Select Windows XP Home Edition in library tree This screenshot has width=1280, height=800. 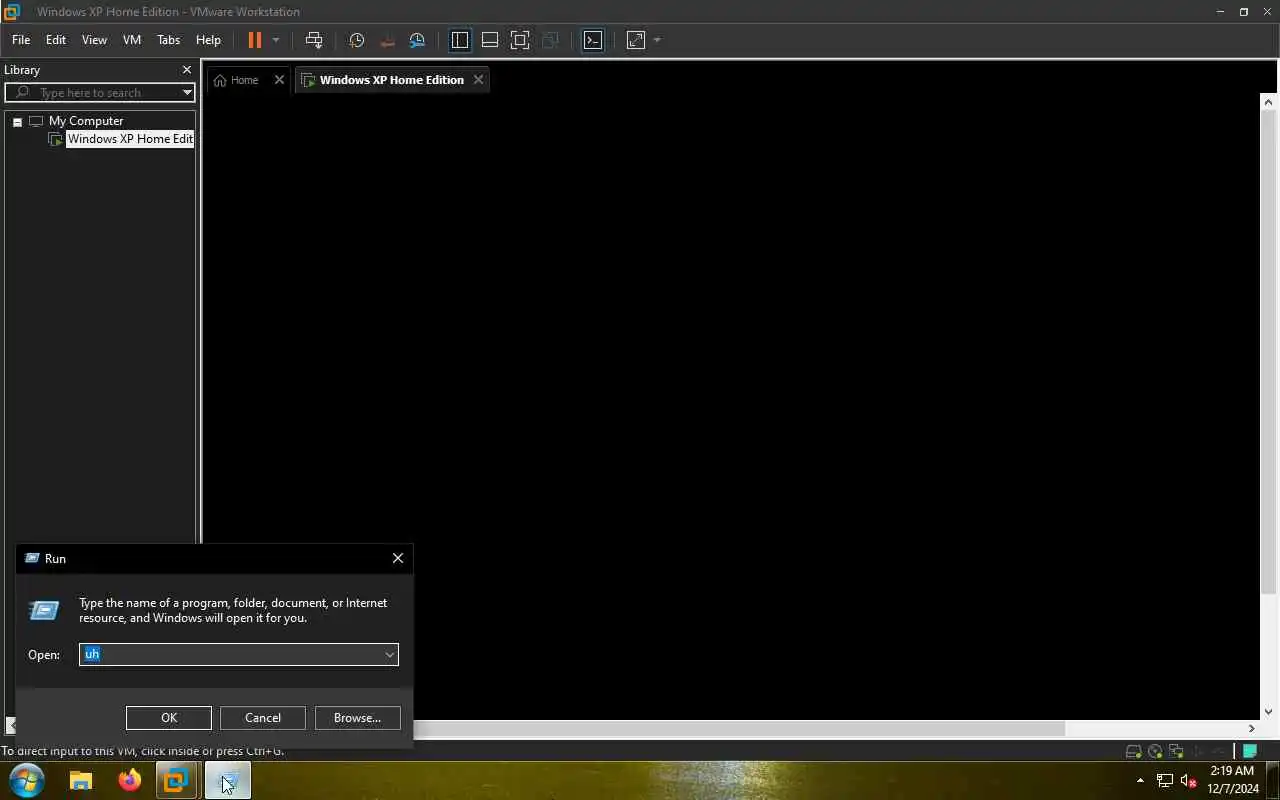pos(130,139)
